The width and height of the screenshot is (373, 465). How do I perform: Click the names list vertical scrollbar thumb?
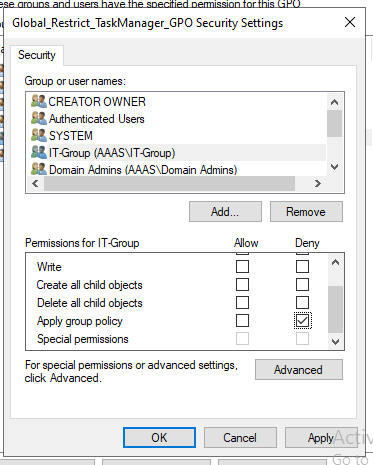pos(334,123)
